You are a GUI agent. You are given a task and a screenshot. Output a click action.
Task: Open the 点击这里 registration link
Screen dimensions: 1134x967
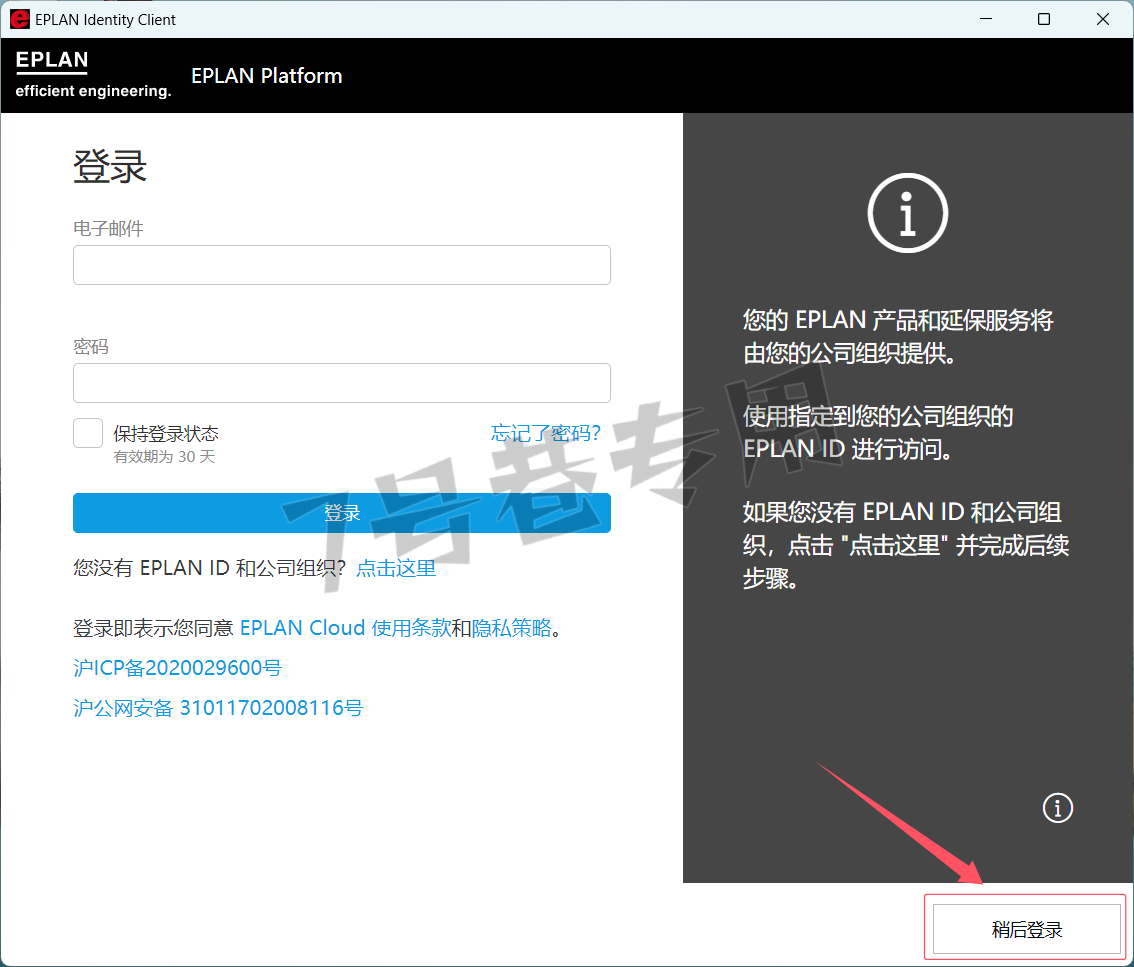tap(396, 568)
